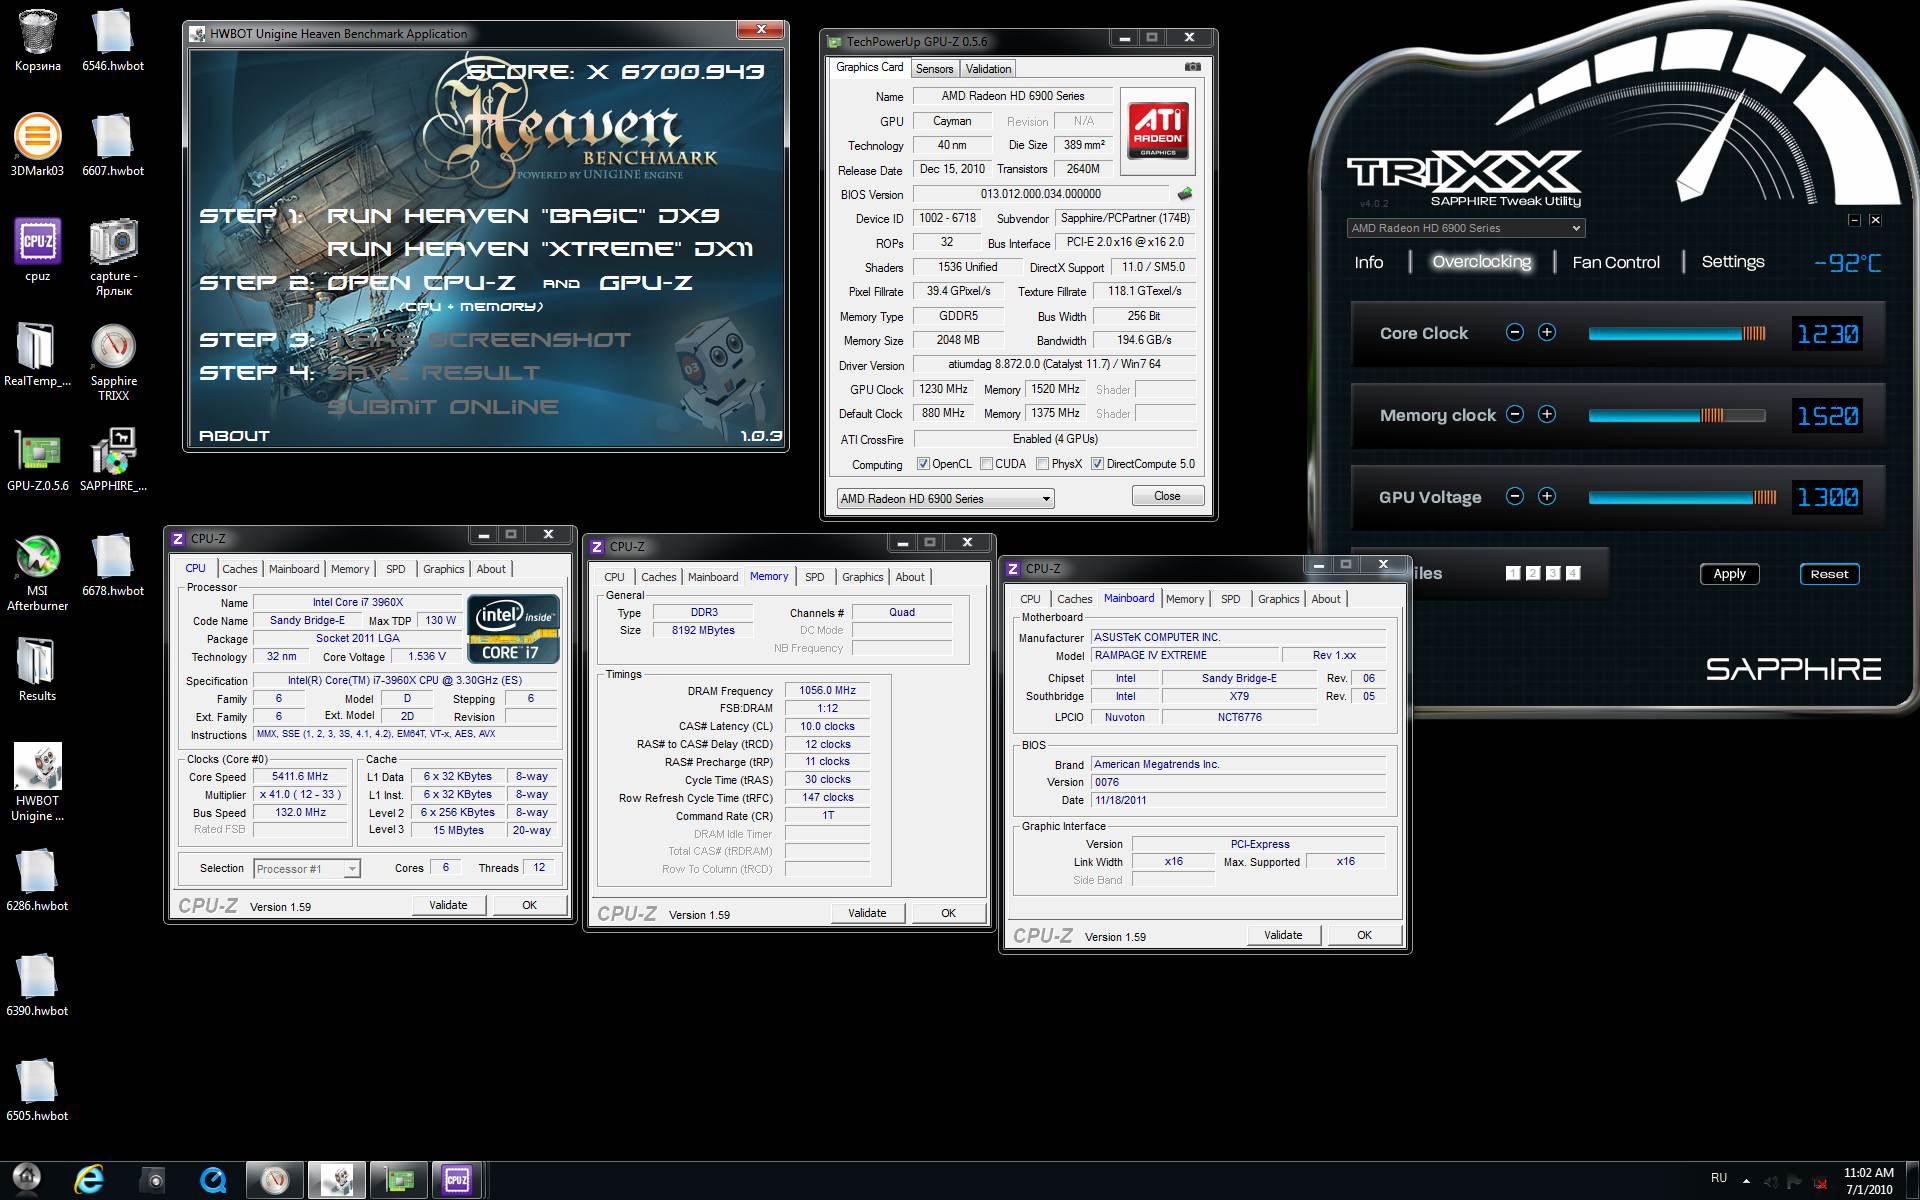This screenshot has height=1200, width=1920.
Task: Open the 6505.hwbot file icon
Action: pyautogui.click(x=37, y=1090)
